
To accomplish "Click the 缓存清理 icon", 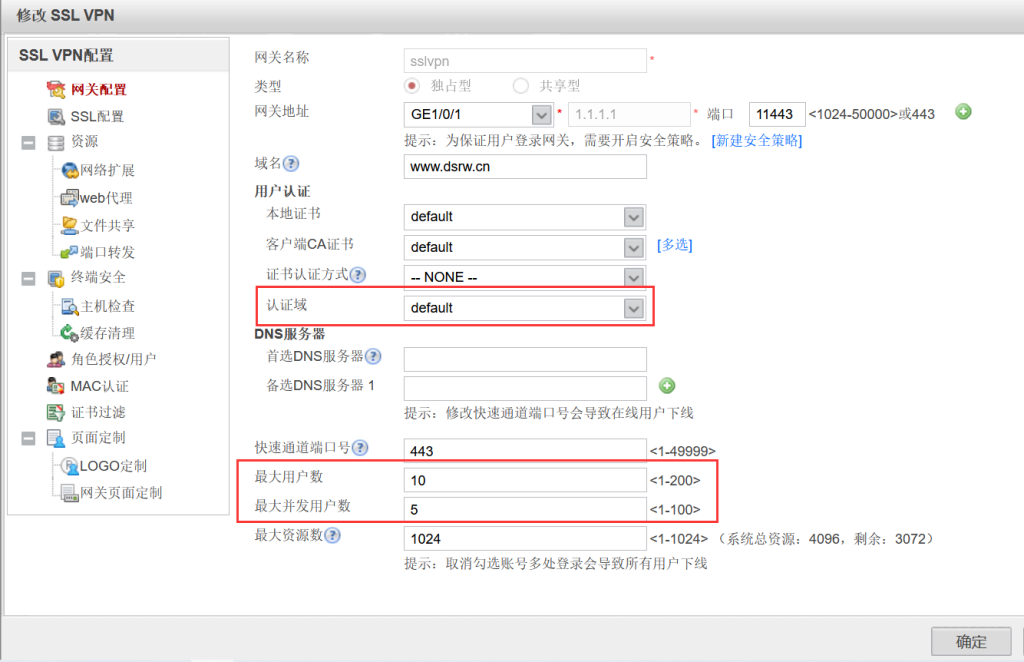I will [69, 333].
